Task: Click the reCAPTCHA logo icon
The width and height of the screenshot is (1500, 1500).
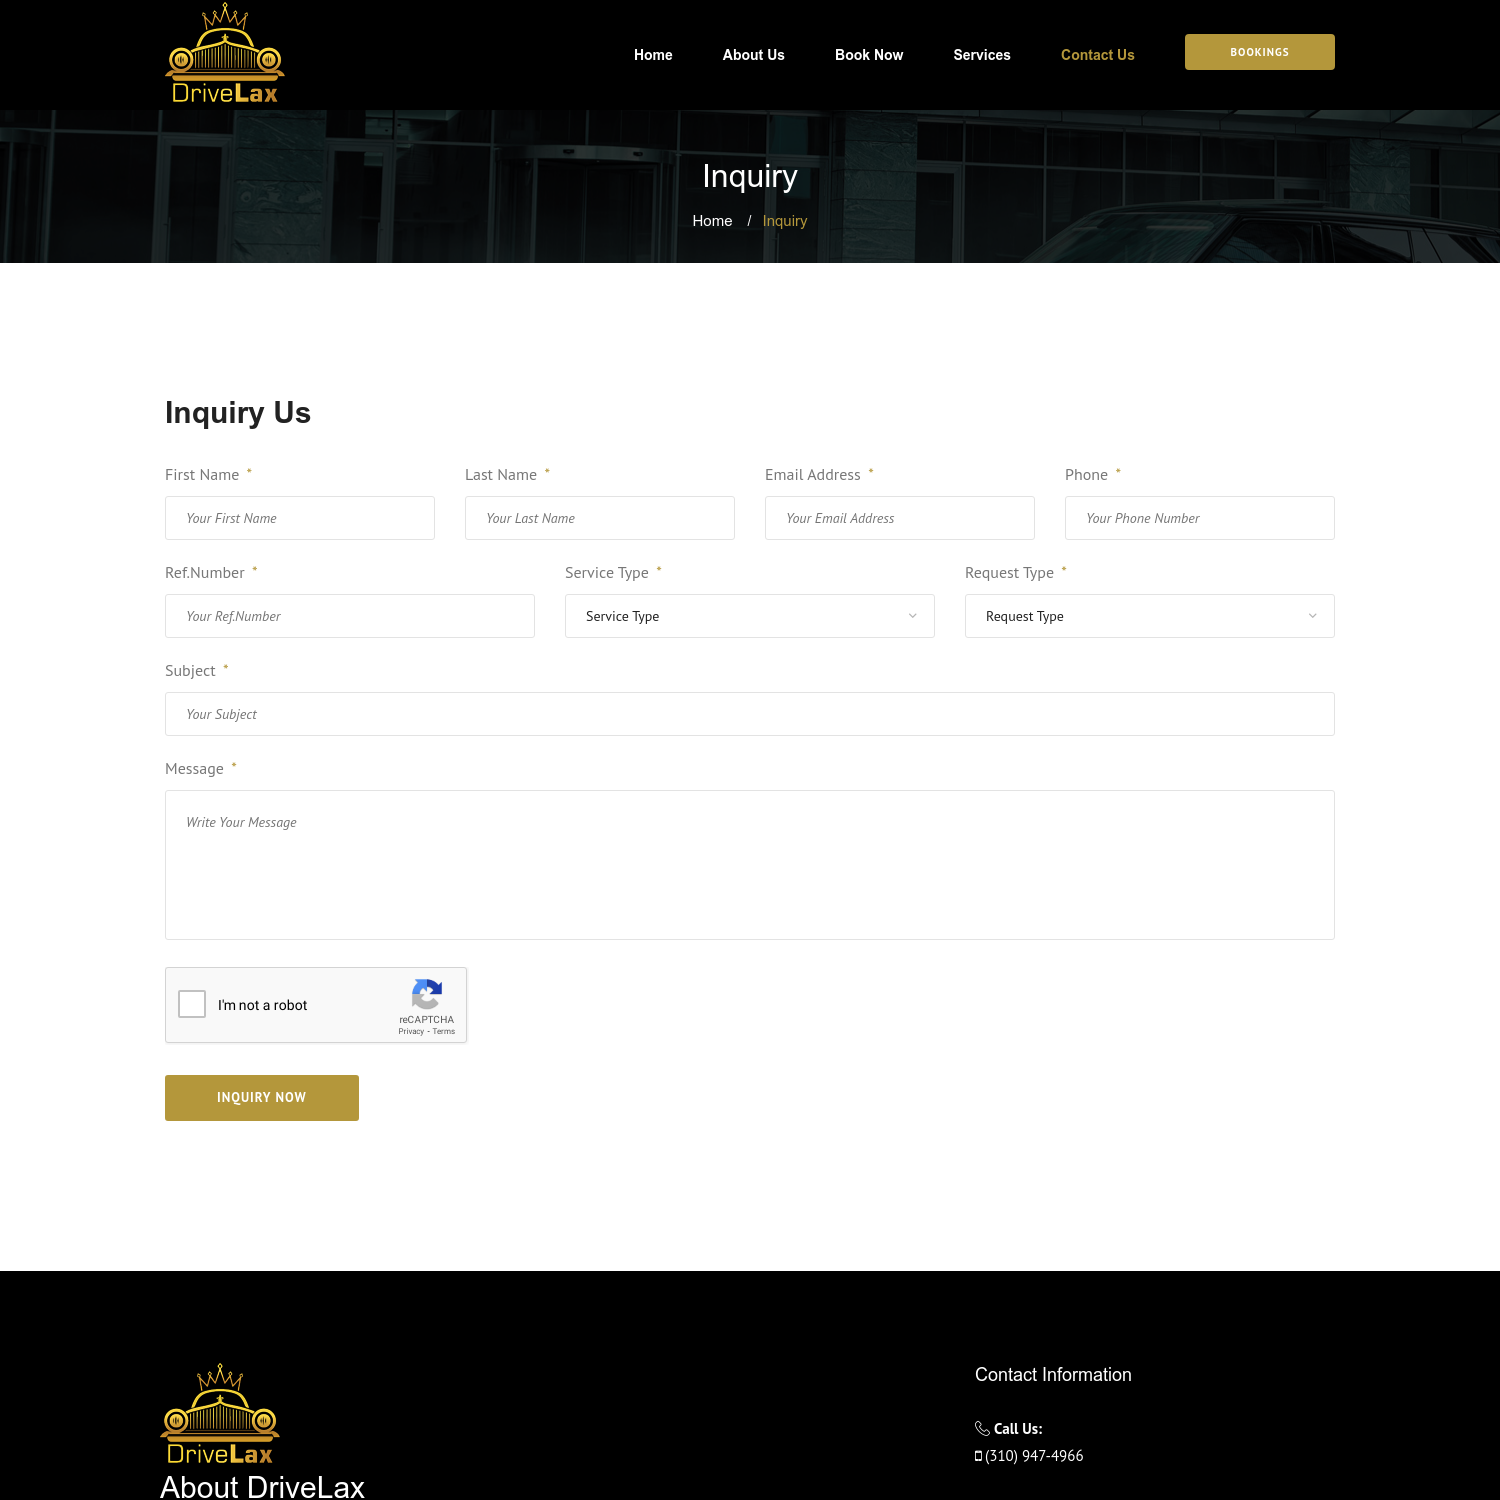Action: pos(427,995)
